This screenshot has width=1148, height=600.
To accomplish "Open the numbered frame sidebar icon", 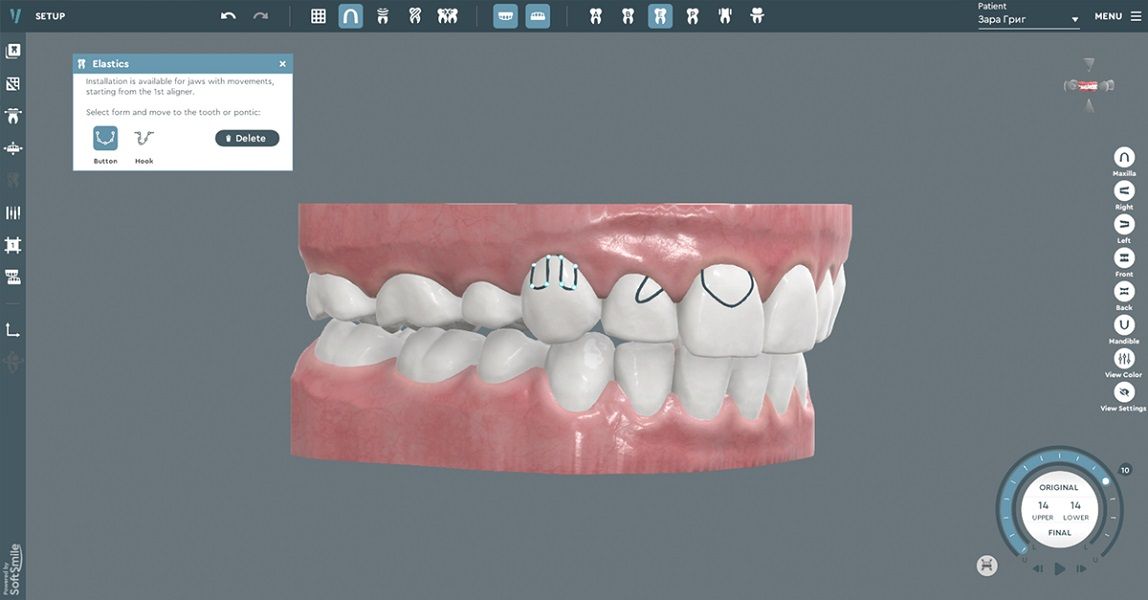I will [12, 245].
